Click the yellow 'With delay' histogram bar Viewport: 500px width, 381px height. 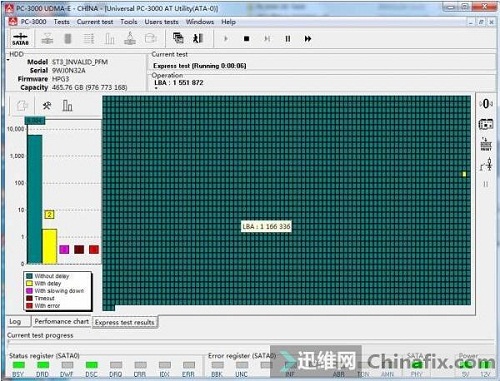(50, 246)
